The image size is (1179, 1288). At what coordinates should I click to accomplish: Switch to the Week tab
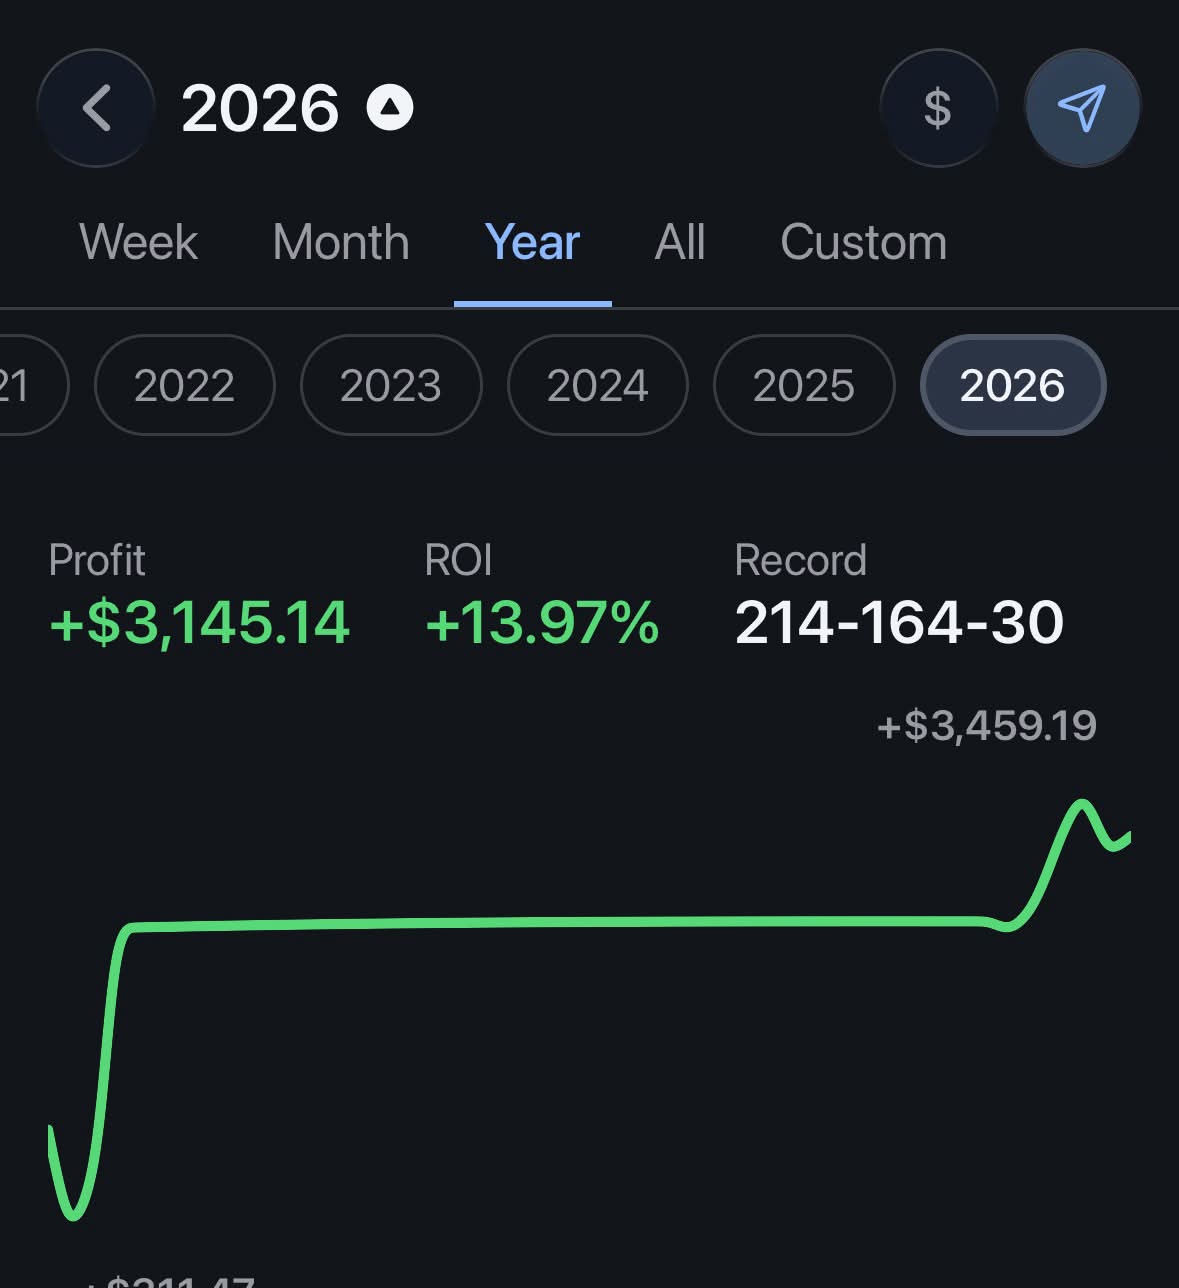[138, 242]
